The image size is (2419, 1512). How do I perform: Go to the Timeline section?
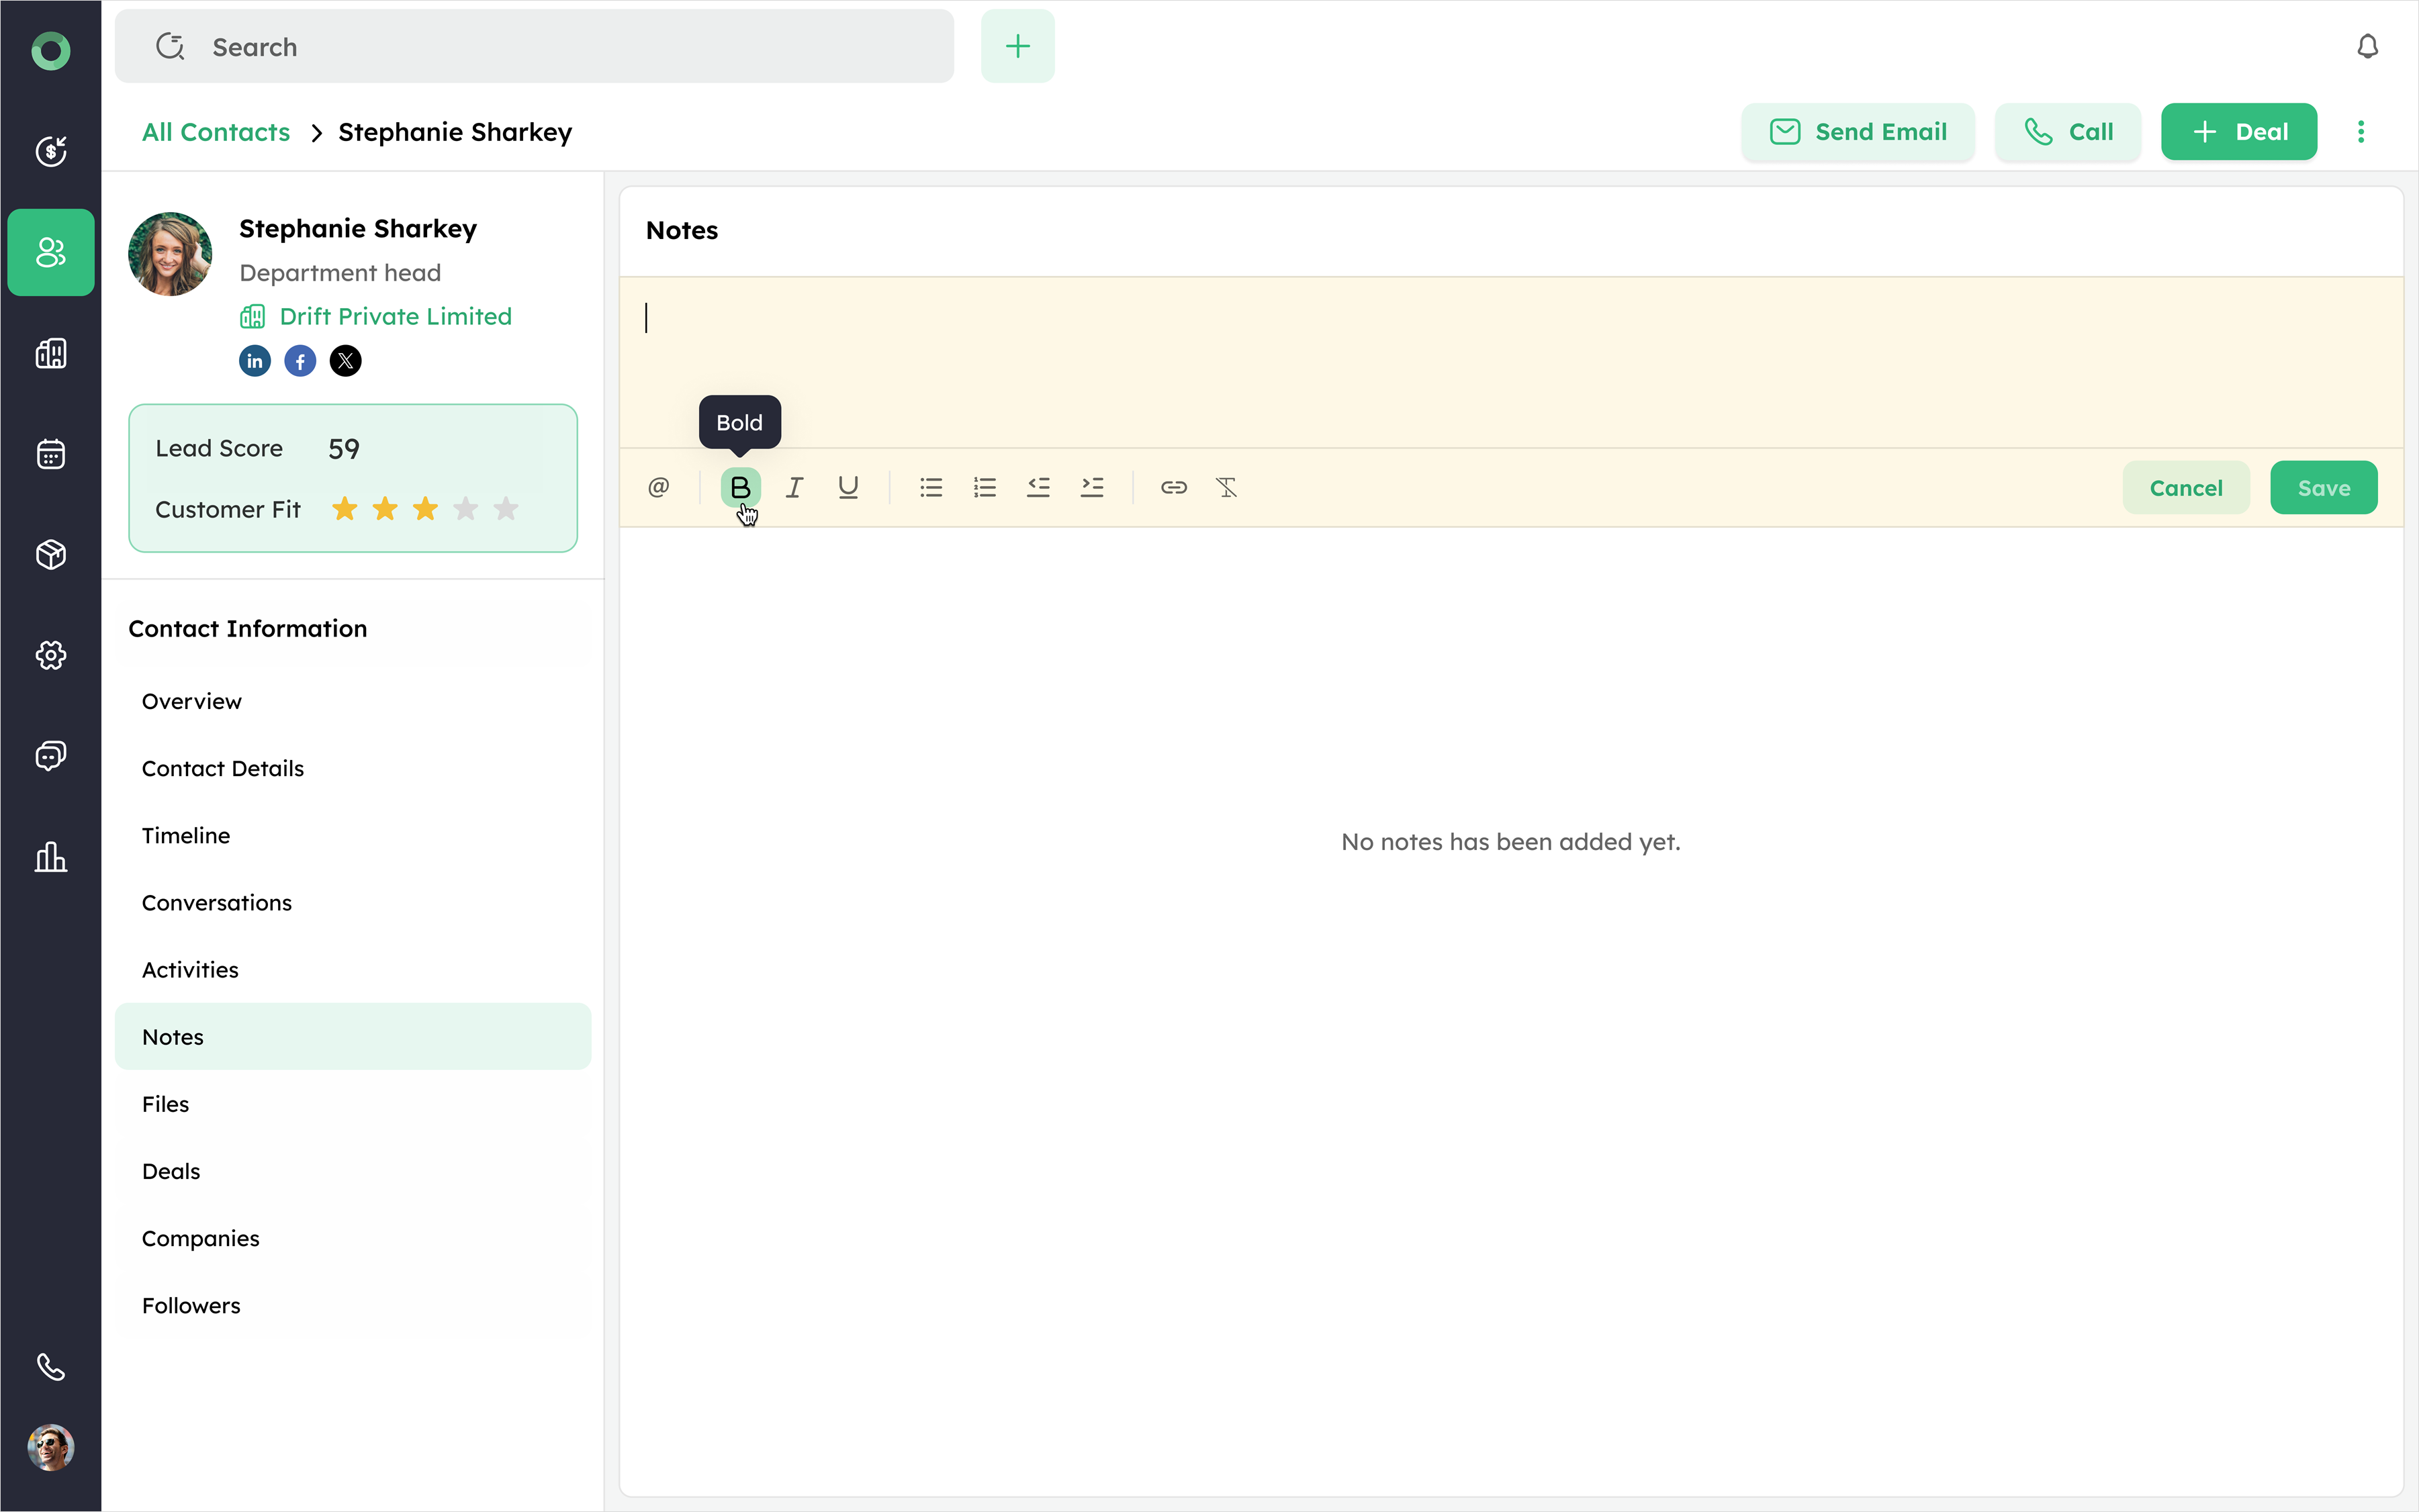pyautogui.click(x=186, y=835)
